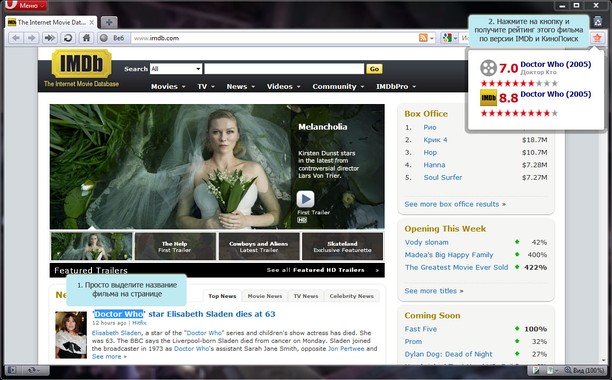Select Cowboys and Aliens Latest Trailer thumbnail
This screenshot has height=380, width=612.
[x=259, y=246]
